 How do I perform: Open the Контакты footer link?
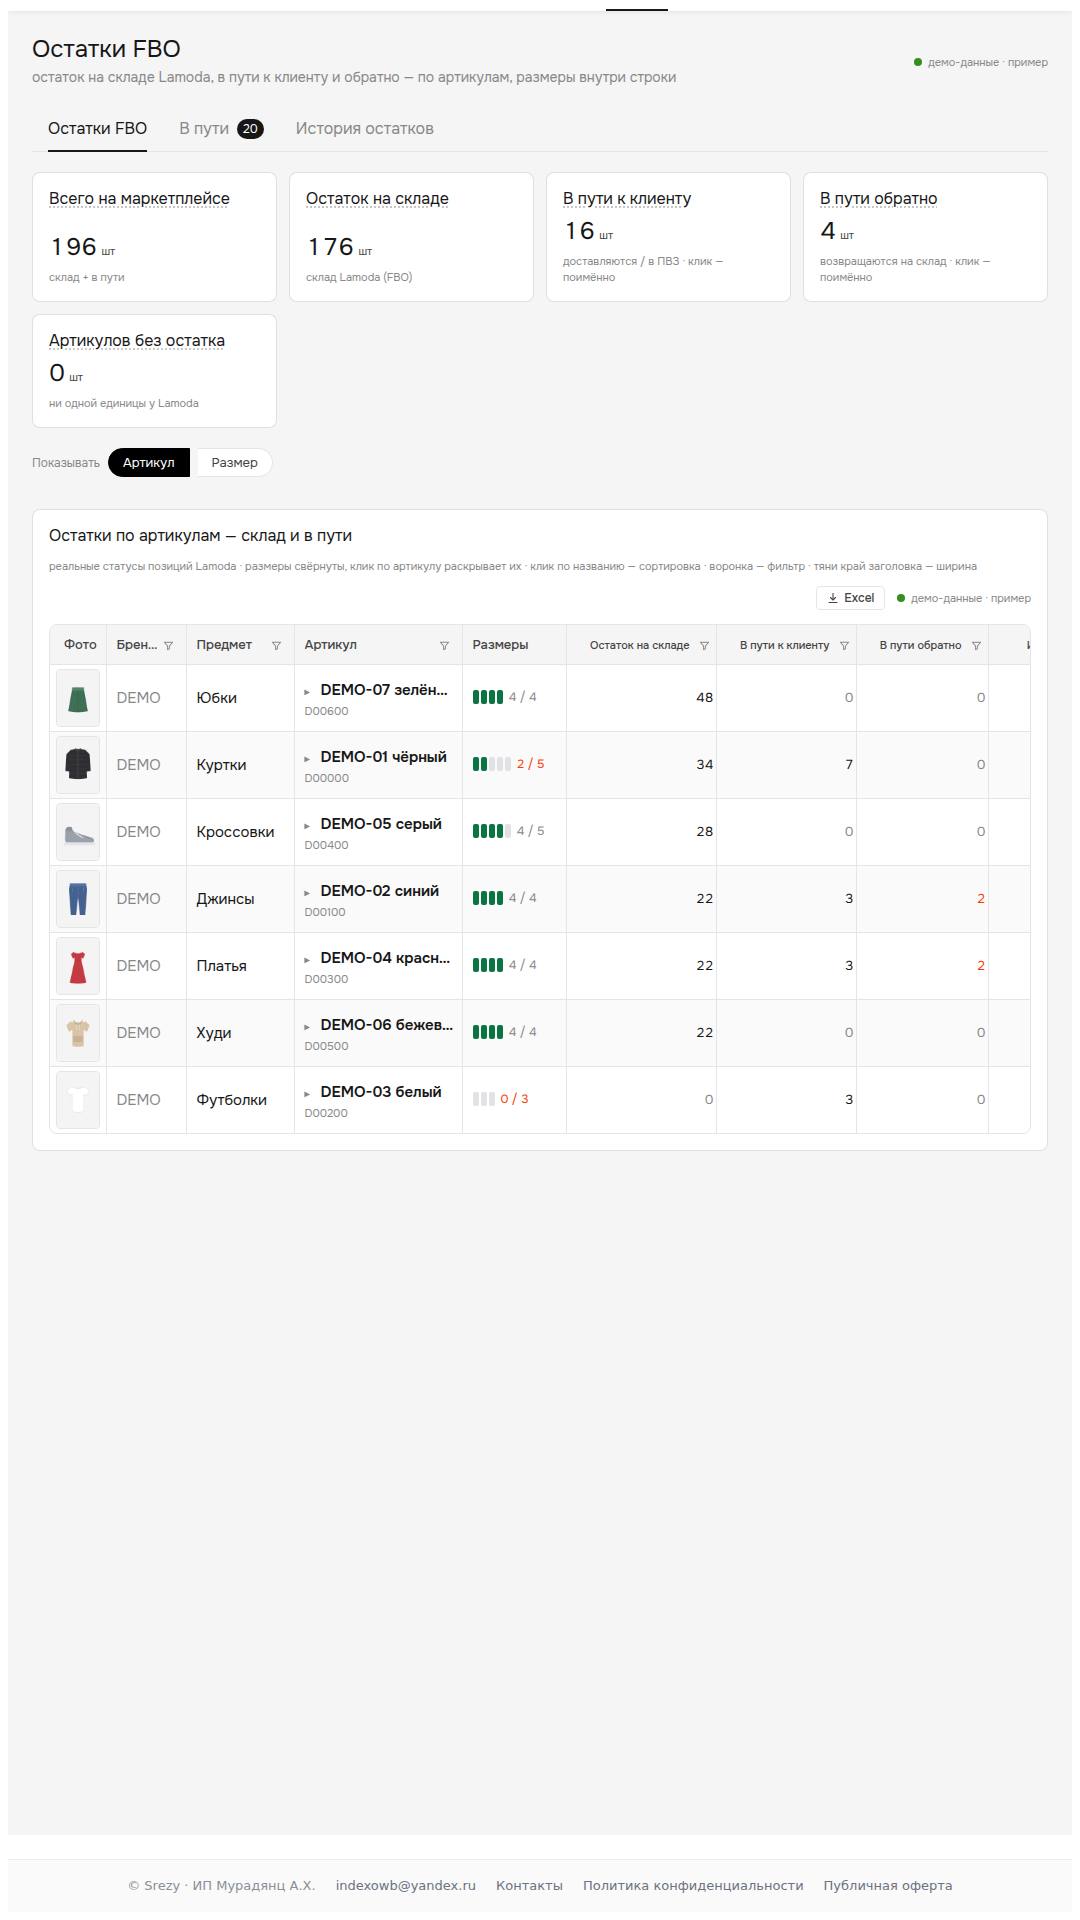tap(529, 1885)
